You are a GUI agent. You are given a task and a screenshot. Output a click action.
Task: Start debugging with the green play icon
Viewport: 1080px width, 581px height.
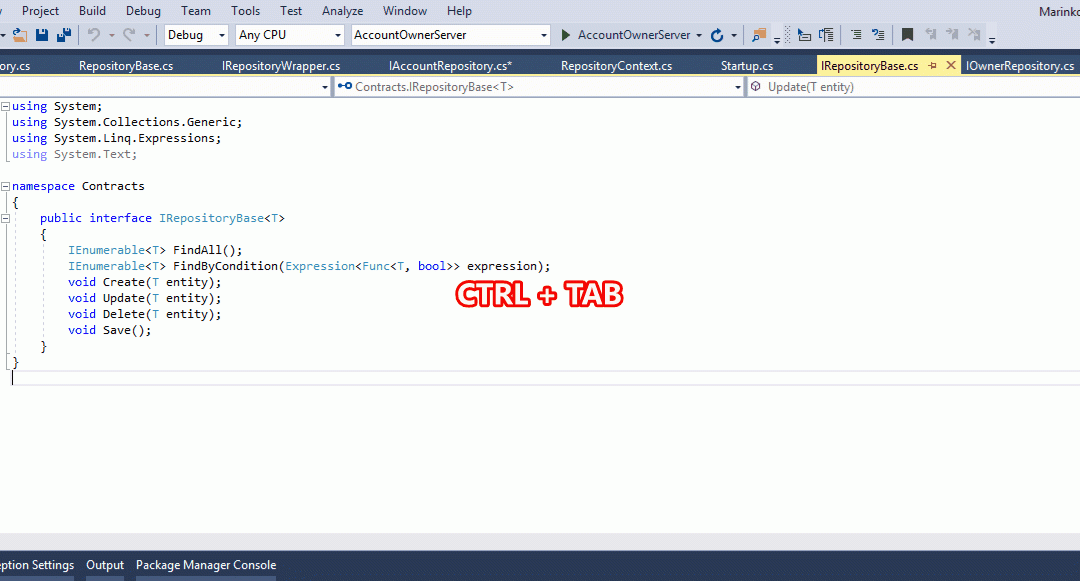(x=566, y=35)
